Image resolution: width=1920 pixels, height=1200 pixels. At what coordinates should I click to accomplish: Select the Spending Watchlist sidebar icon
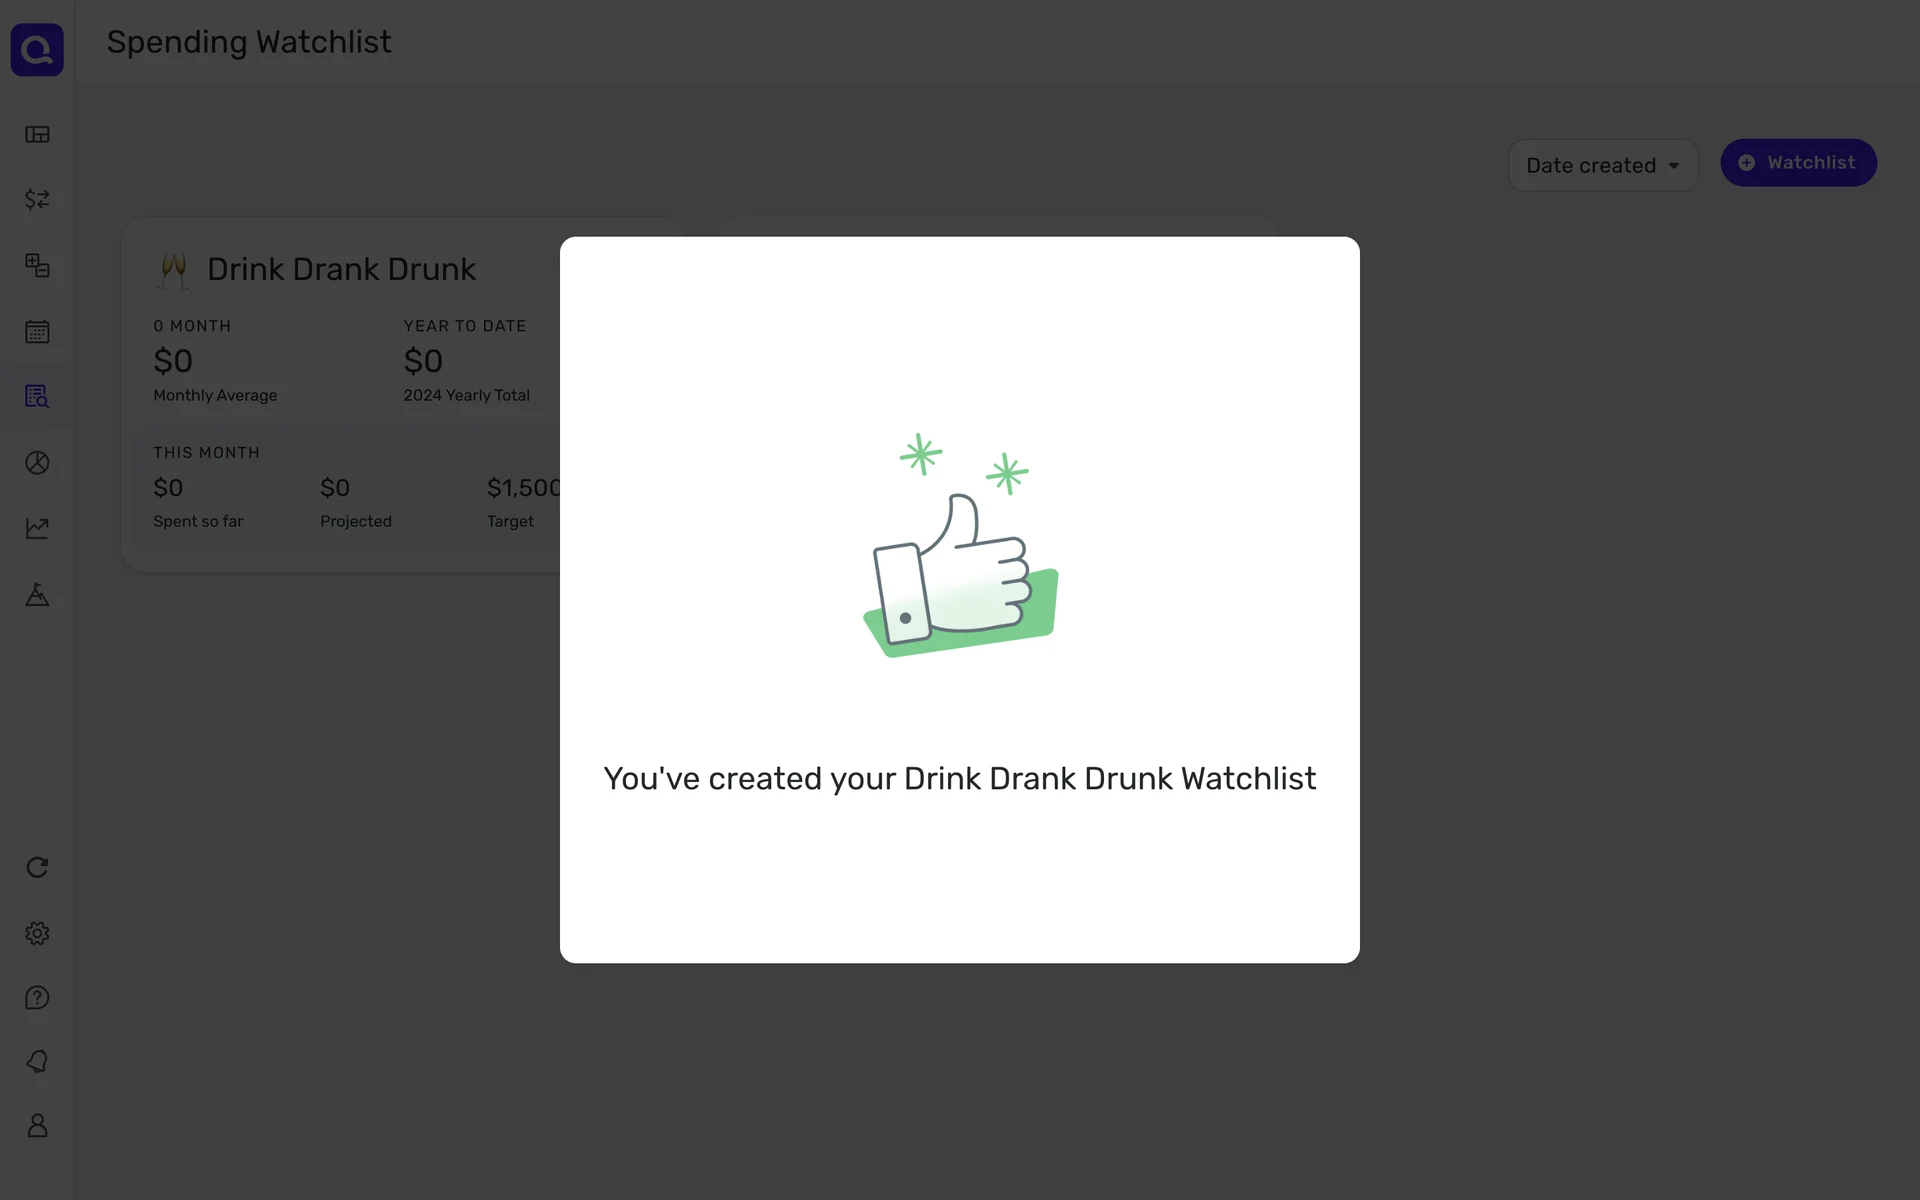(x=37, y=397)
